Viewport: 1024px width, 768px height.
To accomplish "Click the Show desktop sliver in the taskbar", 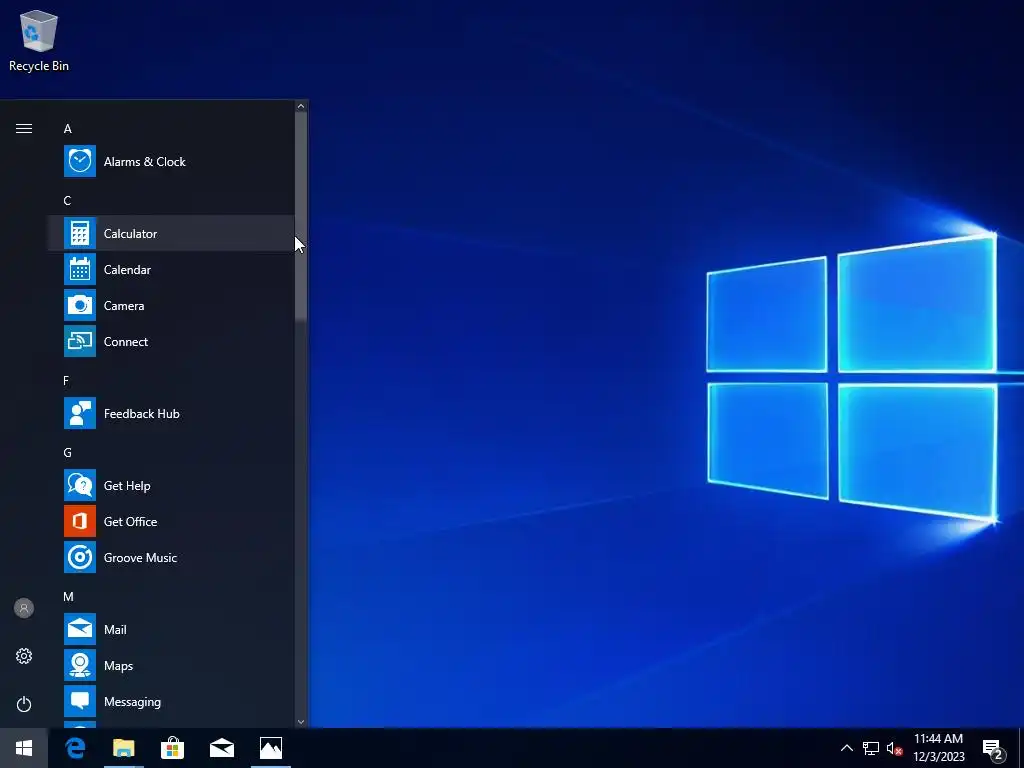I will click(1021, 748).
